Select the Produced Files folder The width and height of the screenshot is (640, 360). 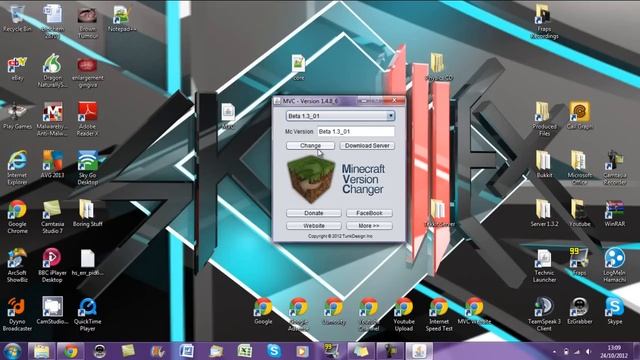tap(544, 118)
